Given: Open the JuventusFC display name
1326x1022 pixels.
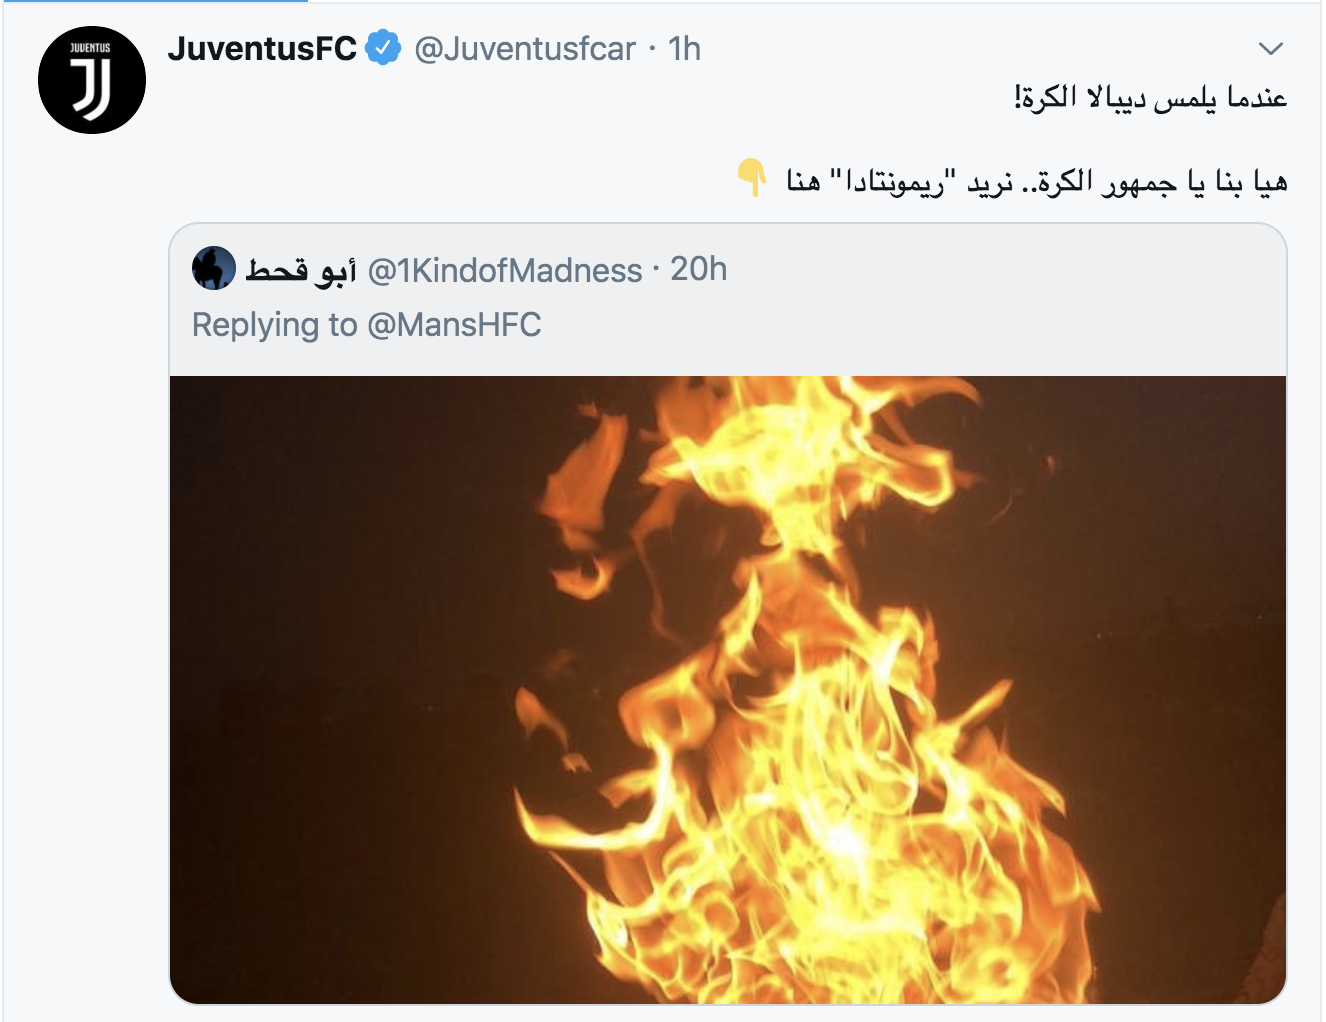Looking at the screenshot, I should (x=262, y=48).
